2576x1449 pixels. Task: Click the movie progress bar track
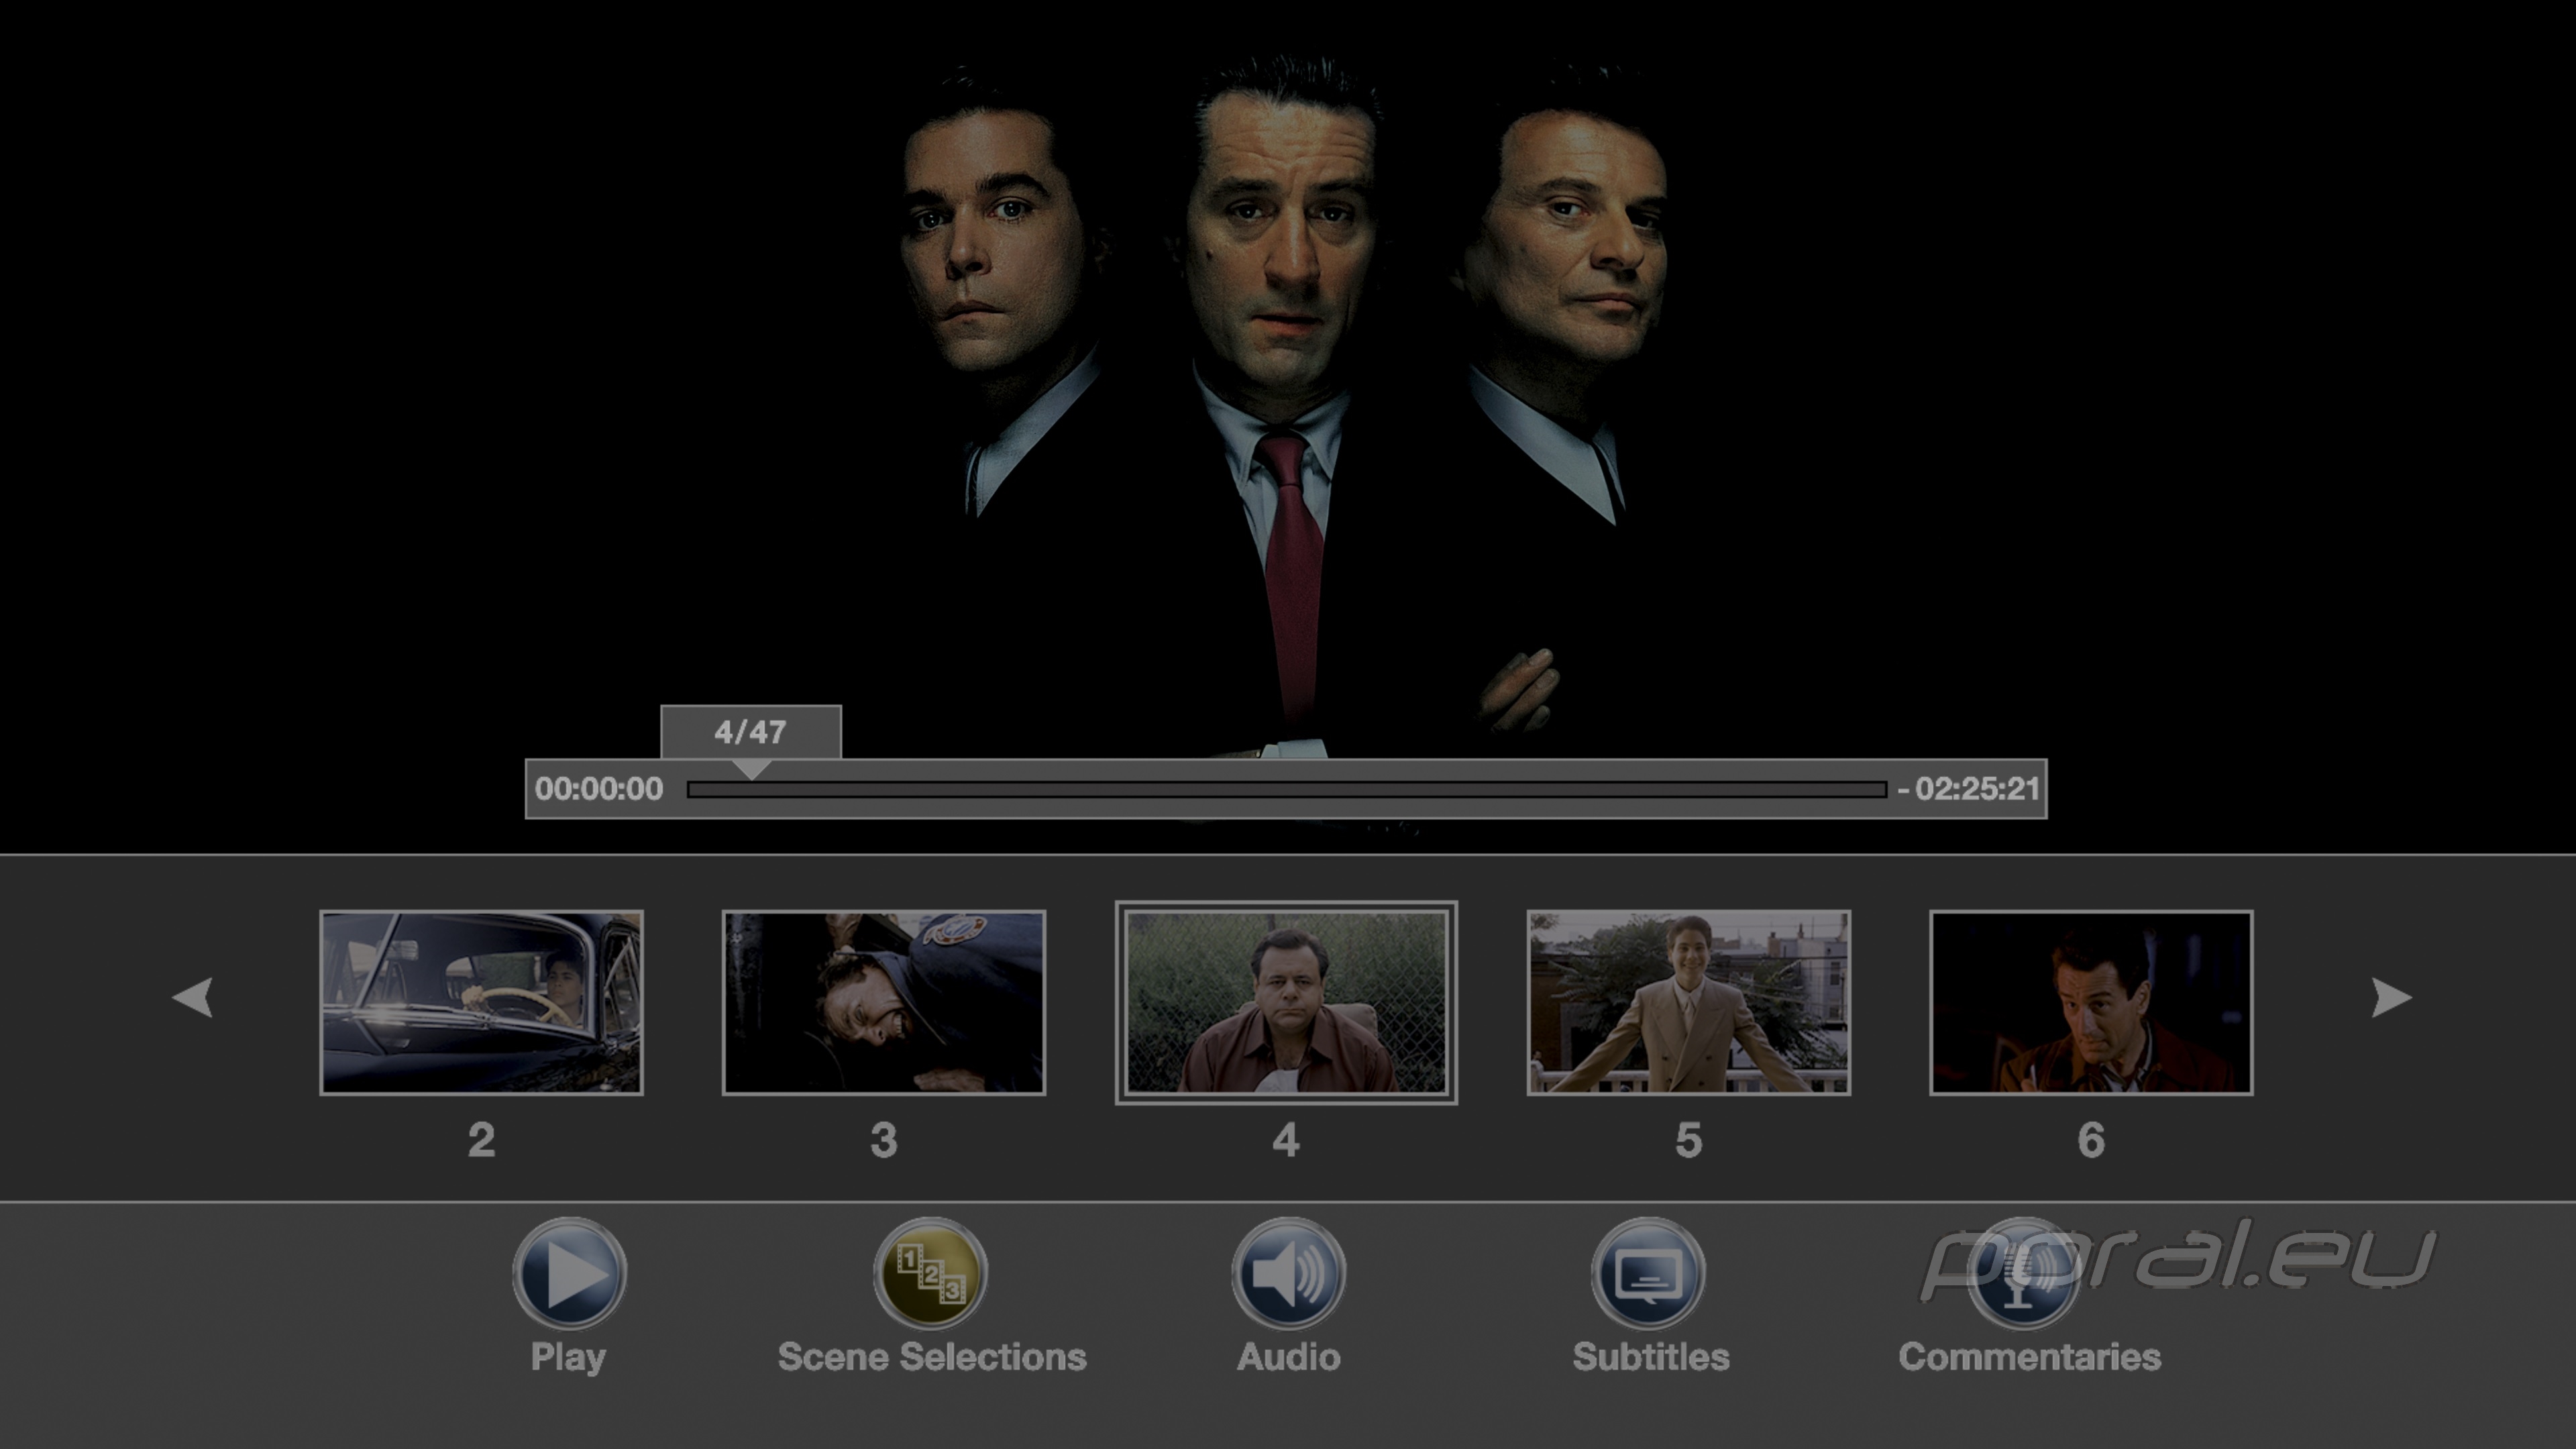[x=1287, y=790]
